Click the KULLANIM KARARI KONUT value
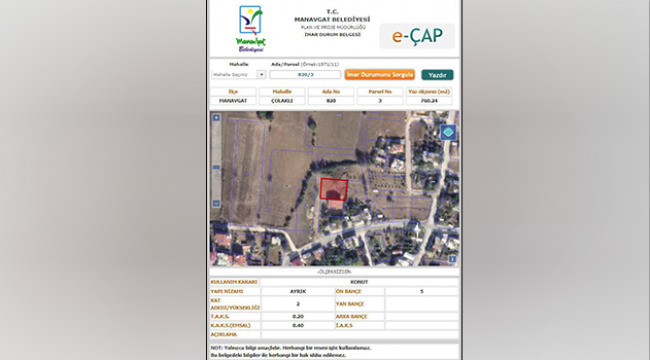The image size is (650, 360). click(x=359, y=282)
